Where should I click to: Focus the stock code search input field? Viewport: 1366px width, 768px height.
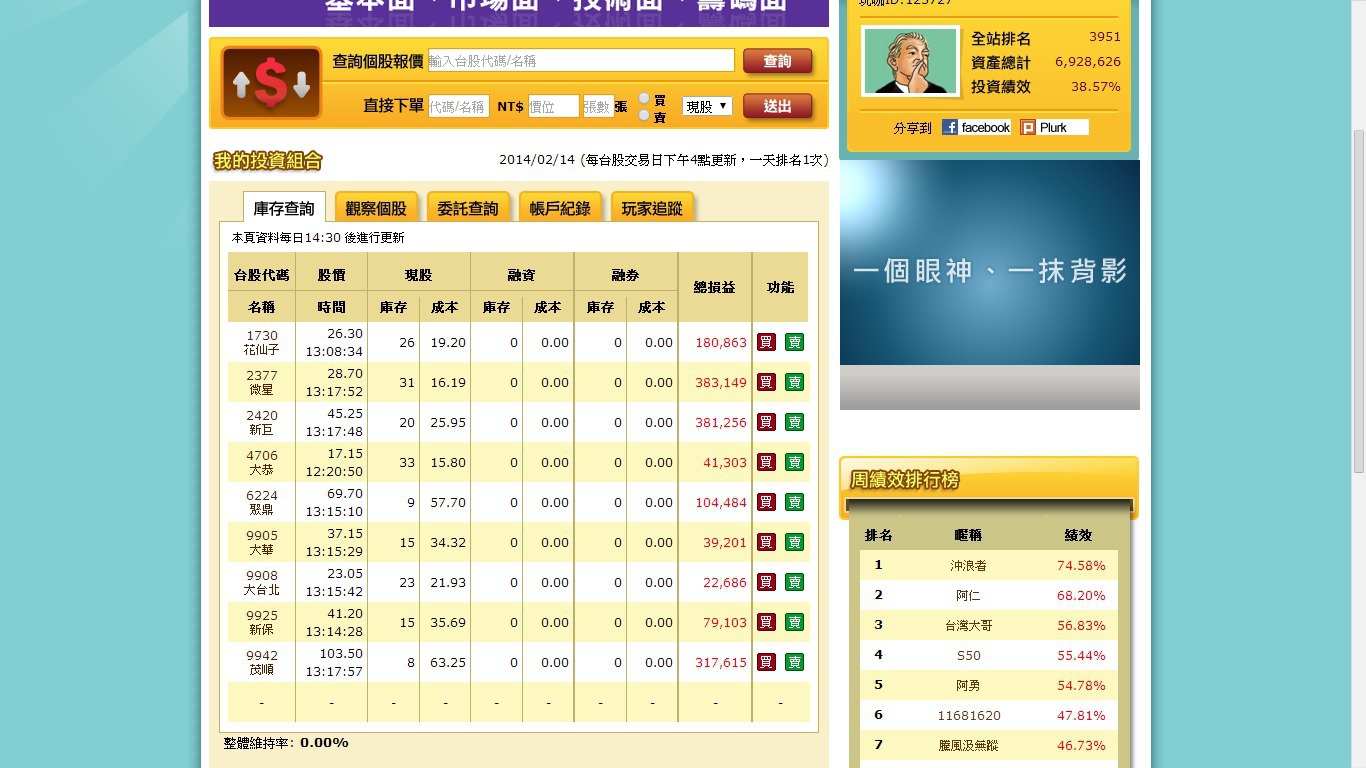coord(581,61)
